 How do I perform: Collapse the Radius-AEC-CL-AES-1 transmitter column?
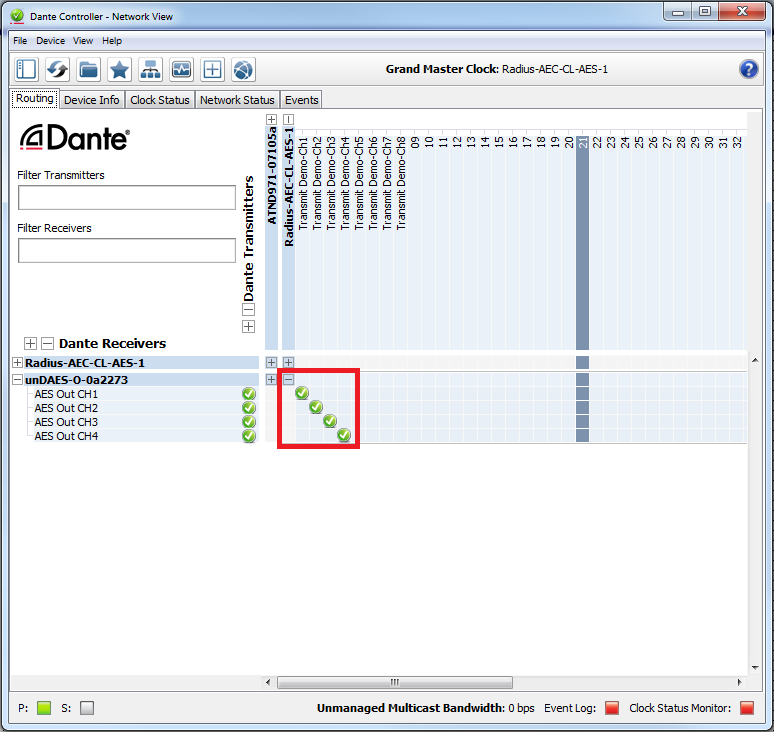tap(289, 119)
